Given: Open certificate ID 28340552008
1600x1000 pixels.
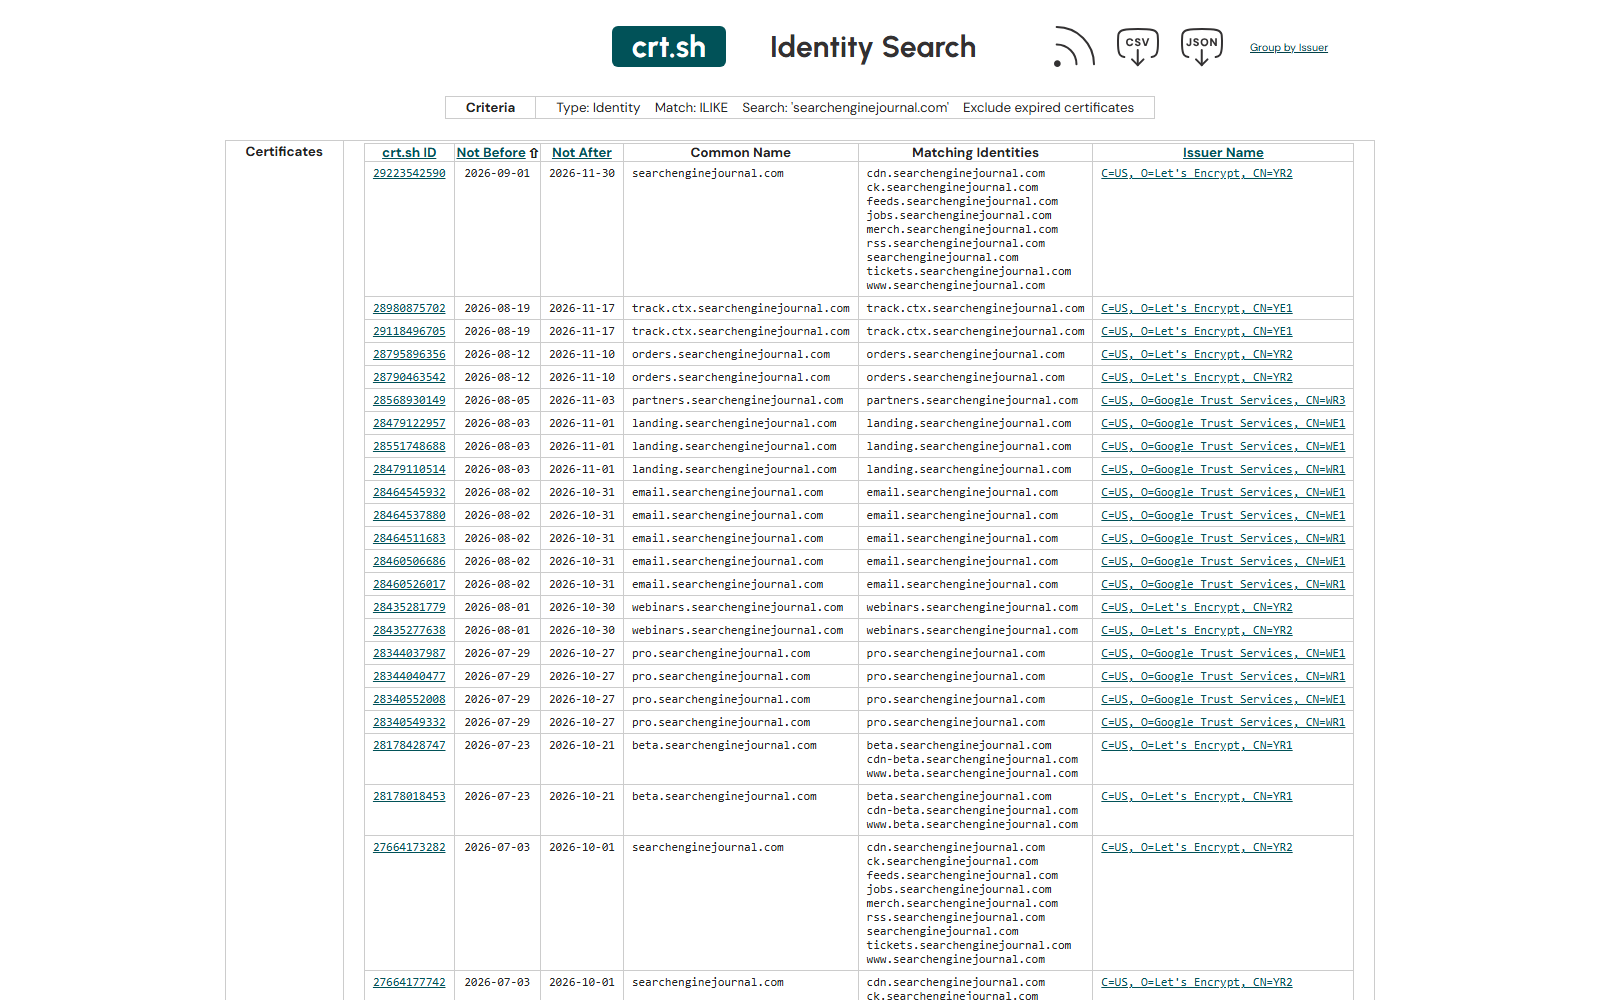Looking at the screenshot, I should click(x=409, y=700).
